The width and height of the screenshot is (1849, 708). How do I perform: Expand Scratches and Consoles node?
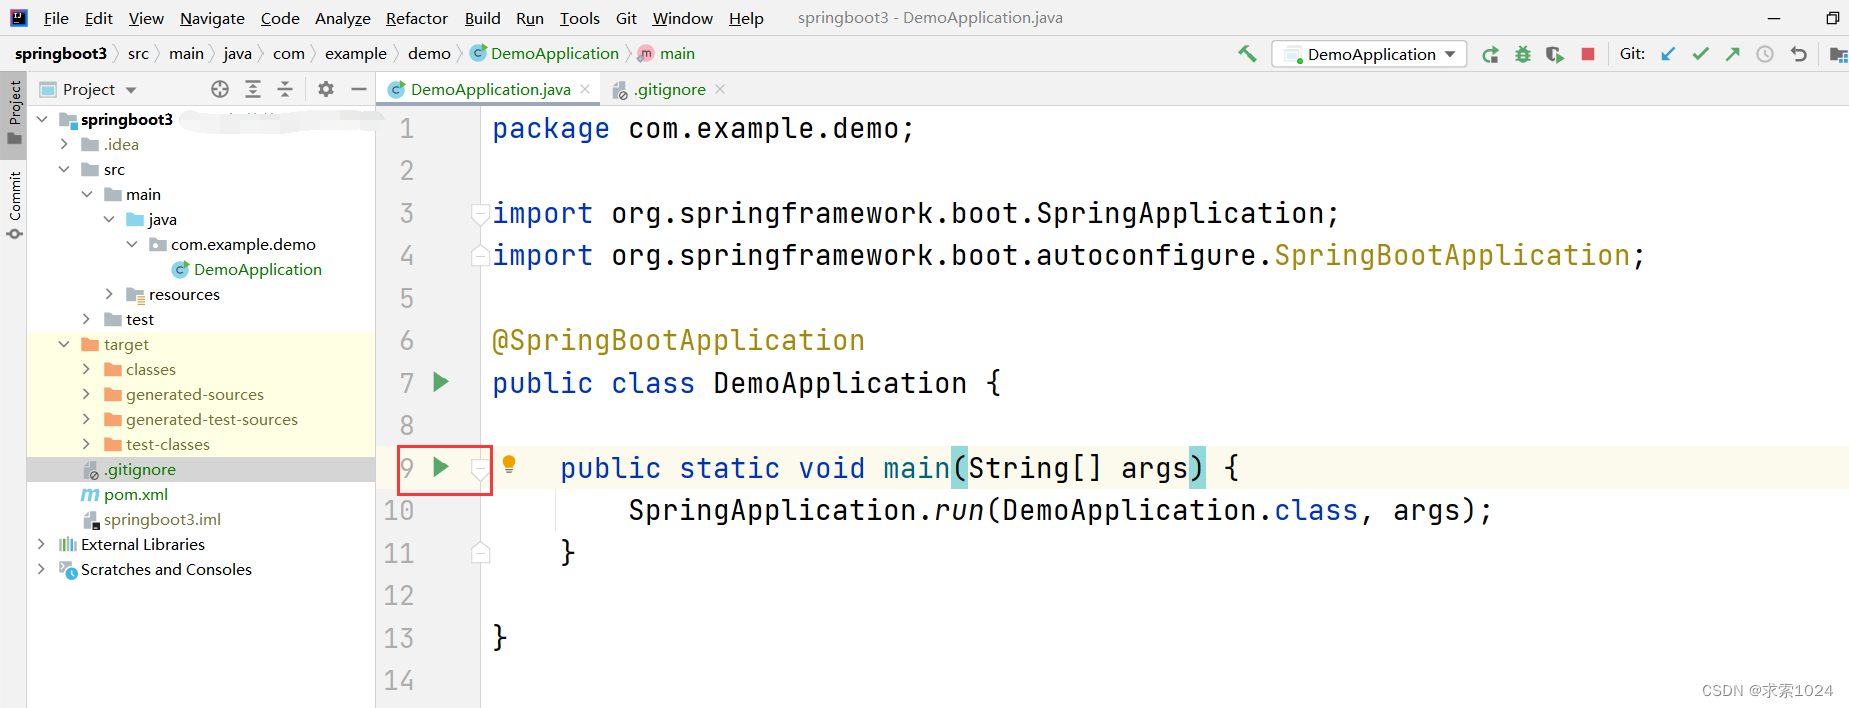[x=42, y=569]
